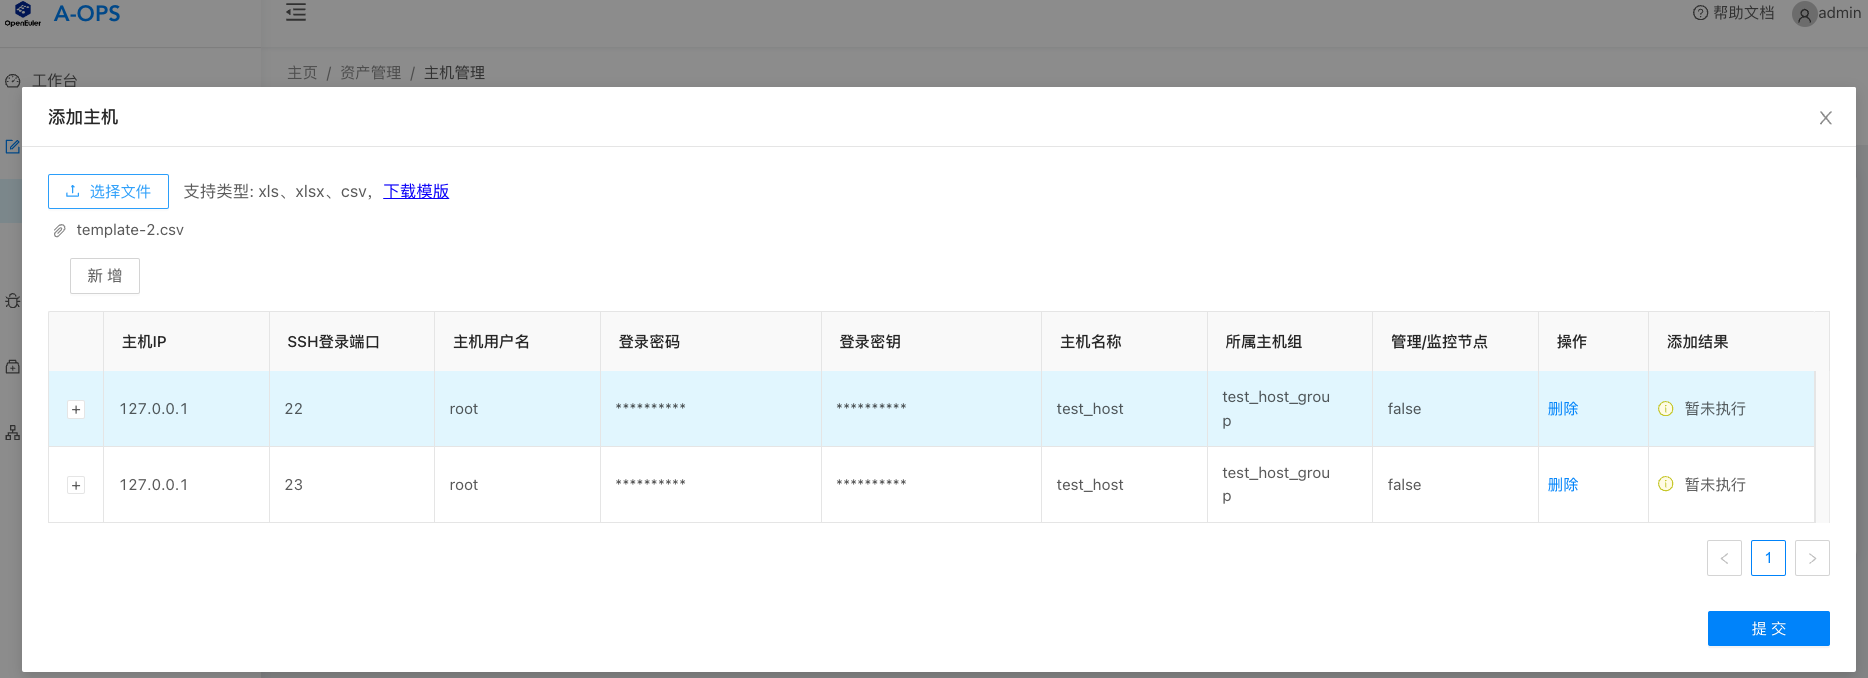This screenshot has height=678, width=1868.
Task: Toggle the sidebar collapse menu icon
Action: pos(296,12)
